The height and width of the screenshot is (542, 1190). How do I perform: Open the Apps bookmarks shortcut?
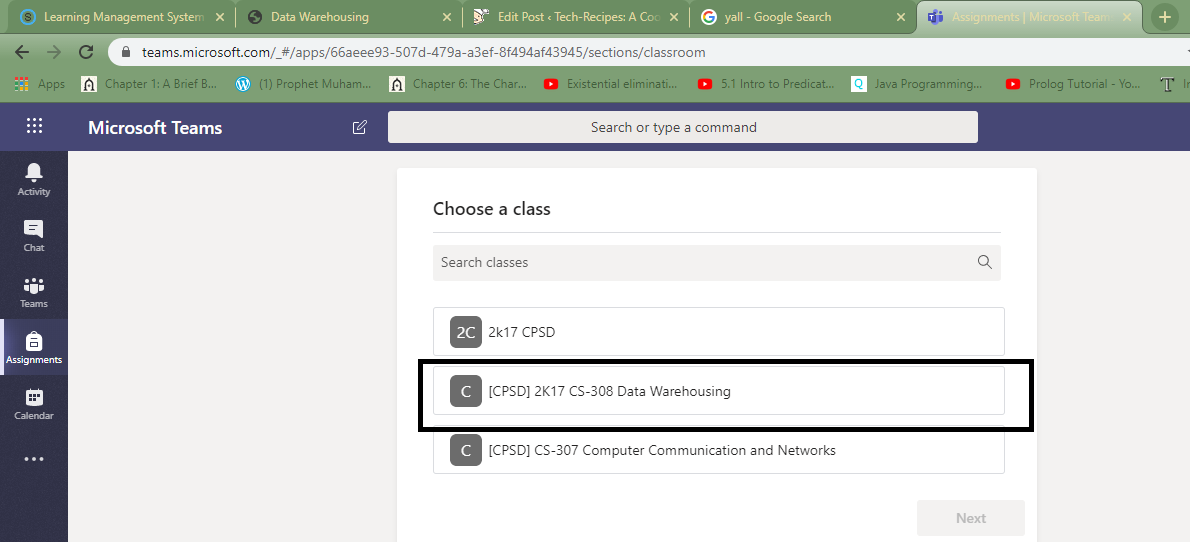(x=40, y=84)
